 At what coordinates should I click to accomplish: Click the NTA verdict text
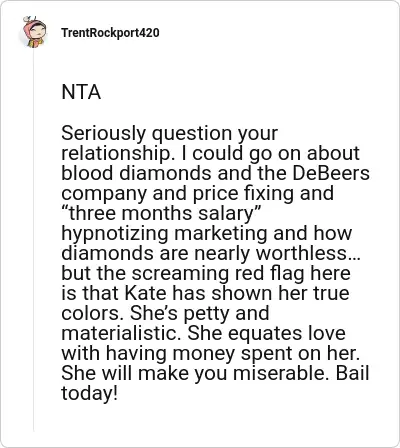point(81,92)
